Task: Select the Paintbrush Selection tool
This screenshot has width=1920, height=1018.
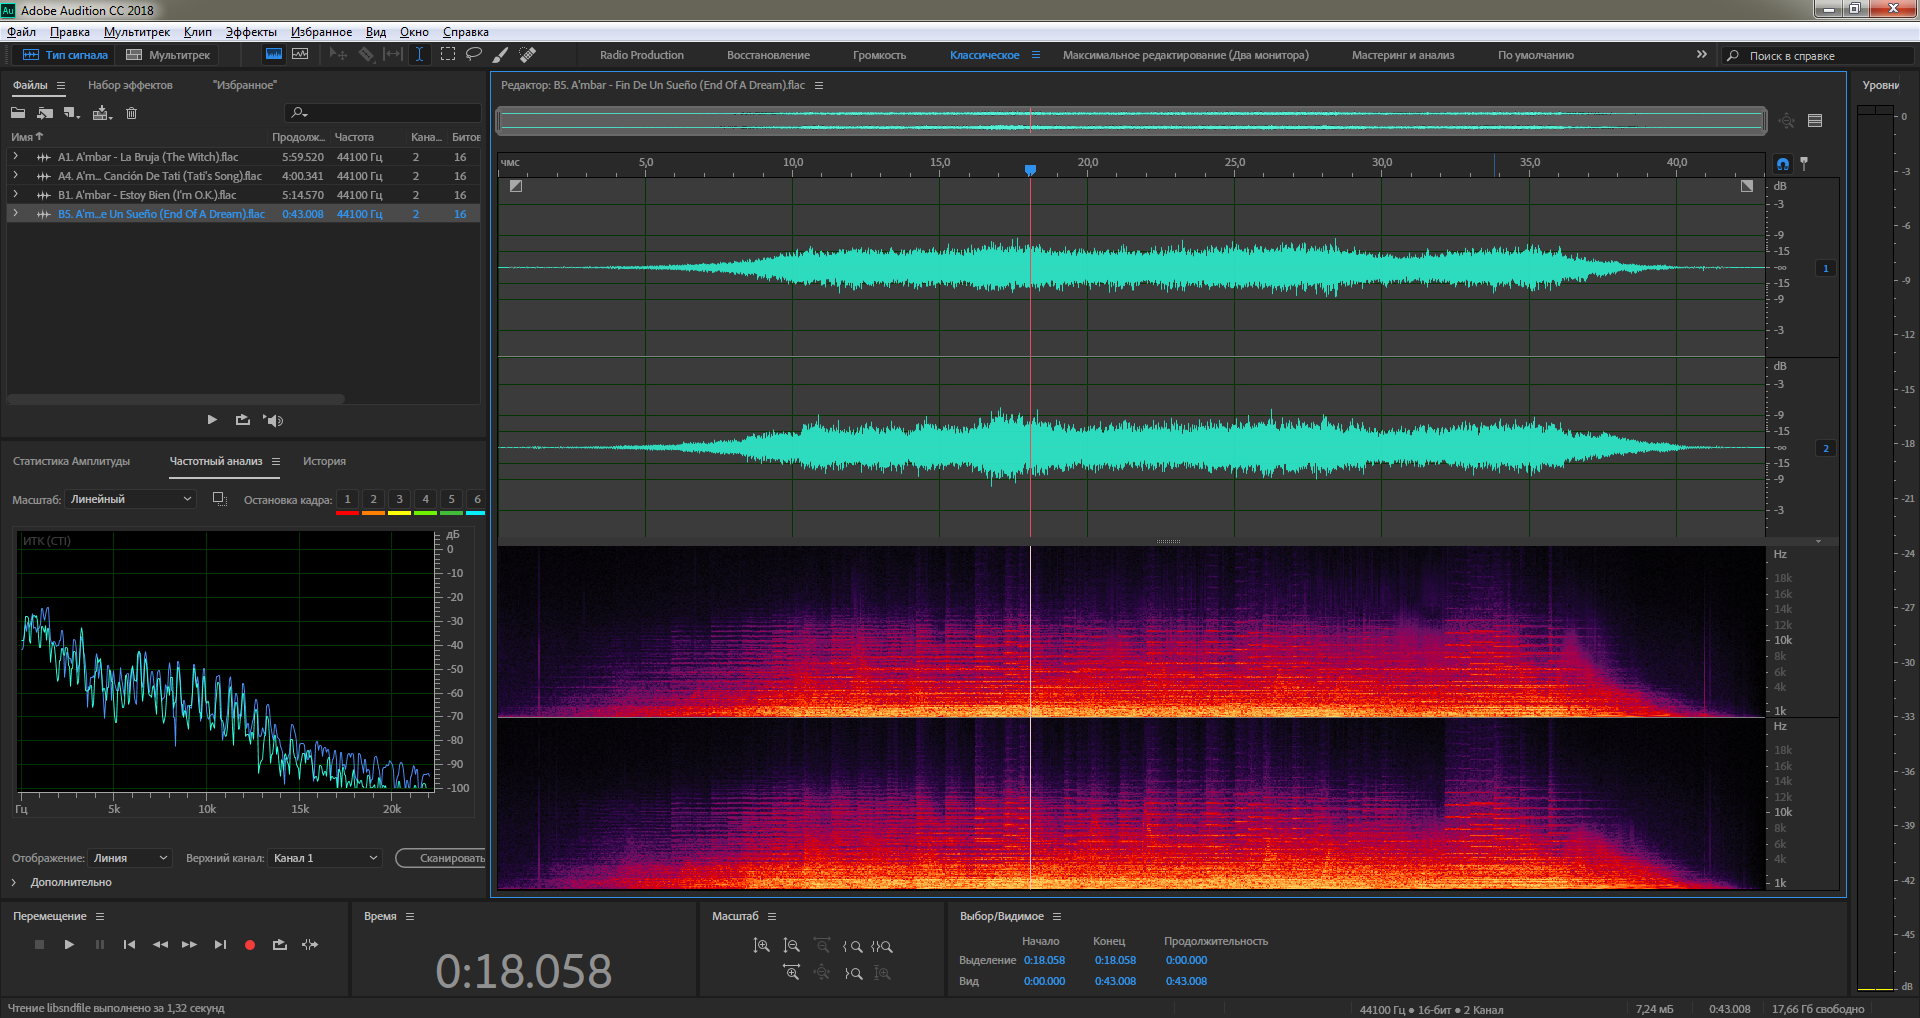Action: click(500, 55)
